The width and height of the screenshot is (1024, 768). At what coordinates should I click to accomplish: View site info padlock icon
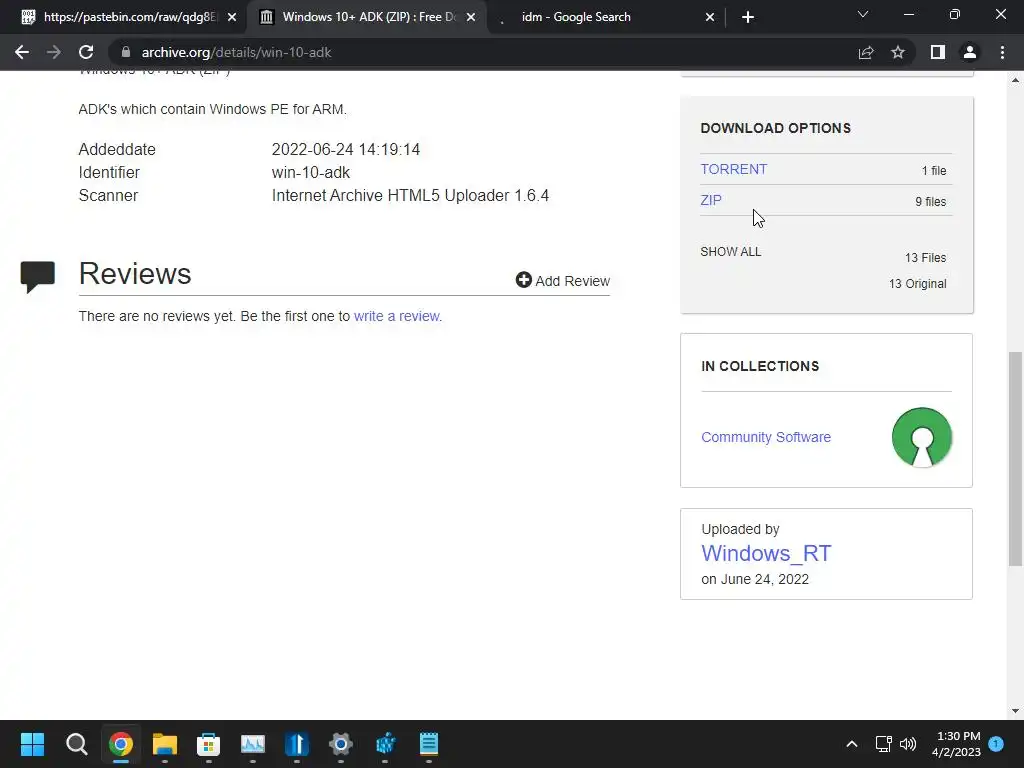point(126,52)
